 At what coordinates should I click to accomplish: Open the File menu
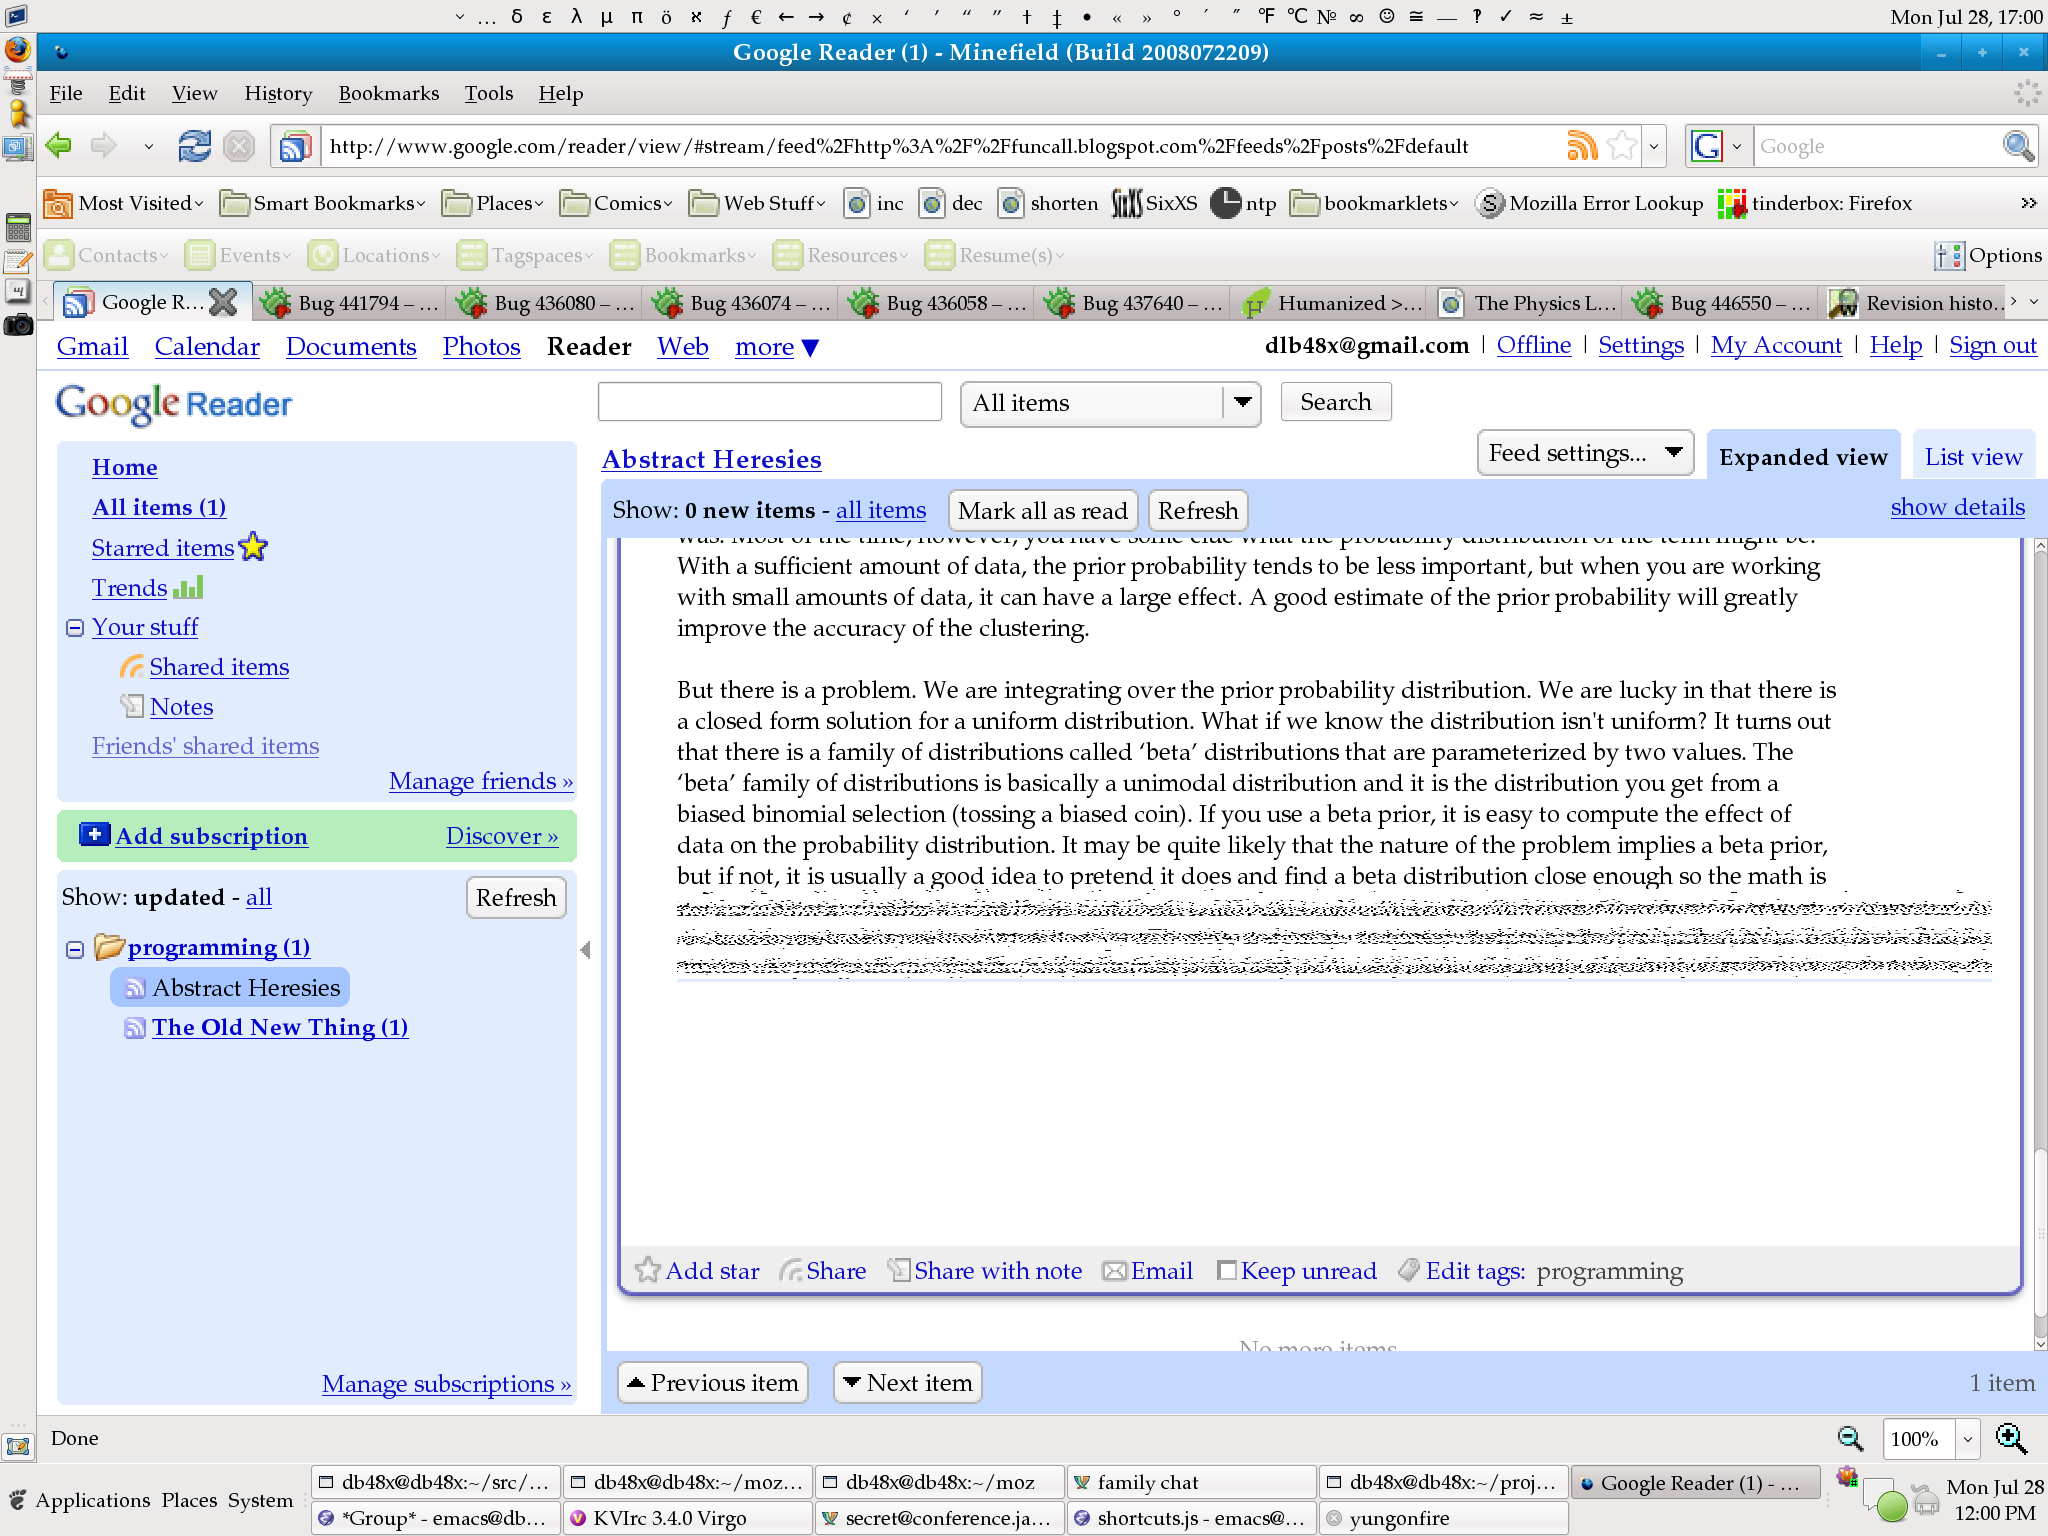coord(66,93)
